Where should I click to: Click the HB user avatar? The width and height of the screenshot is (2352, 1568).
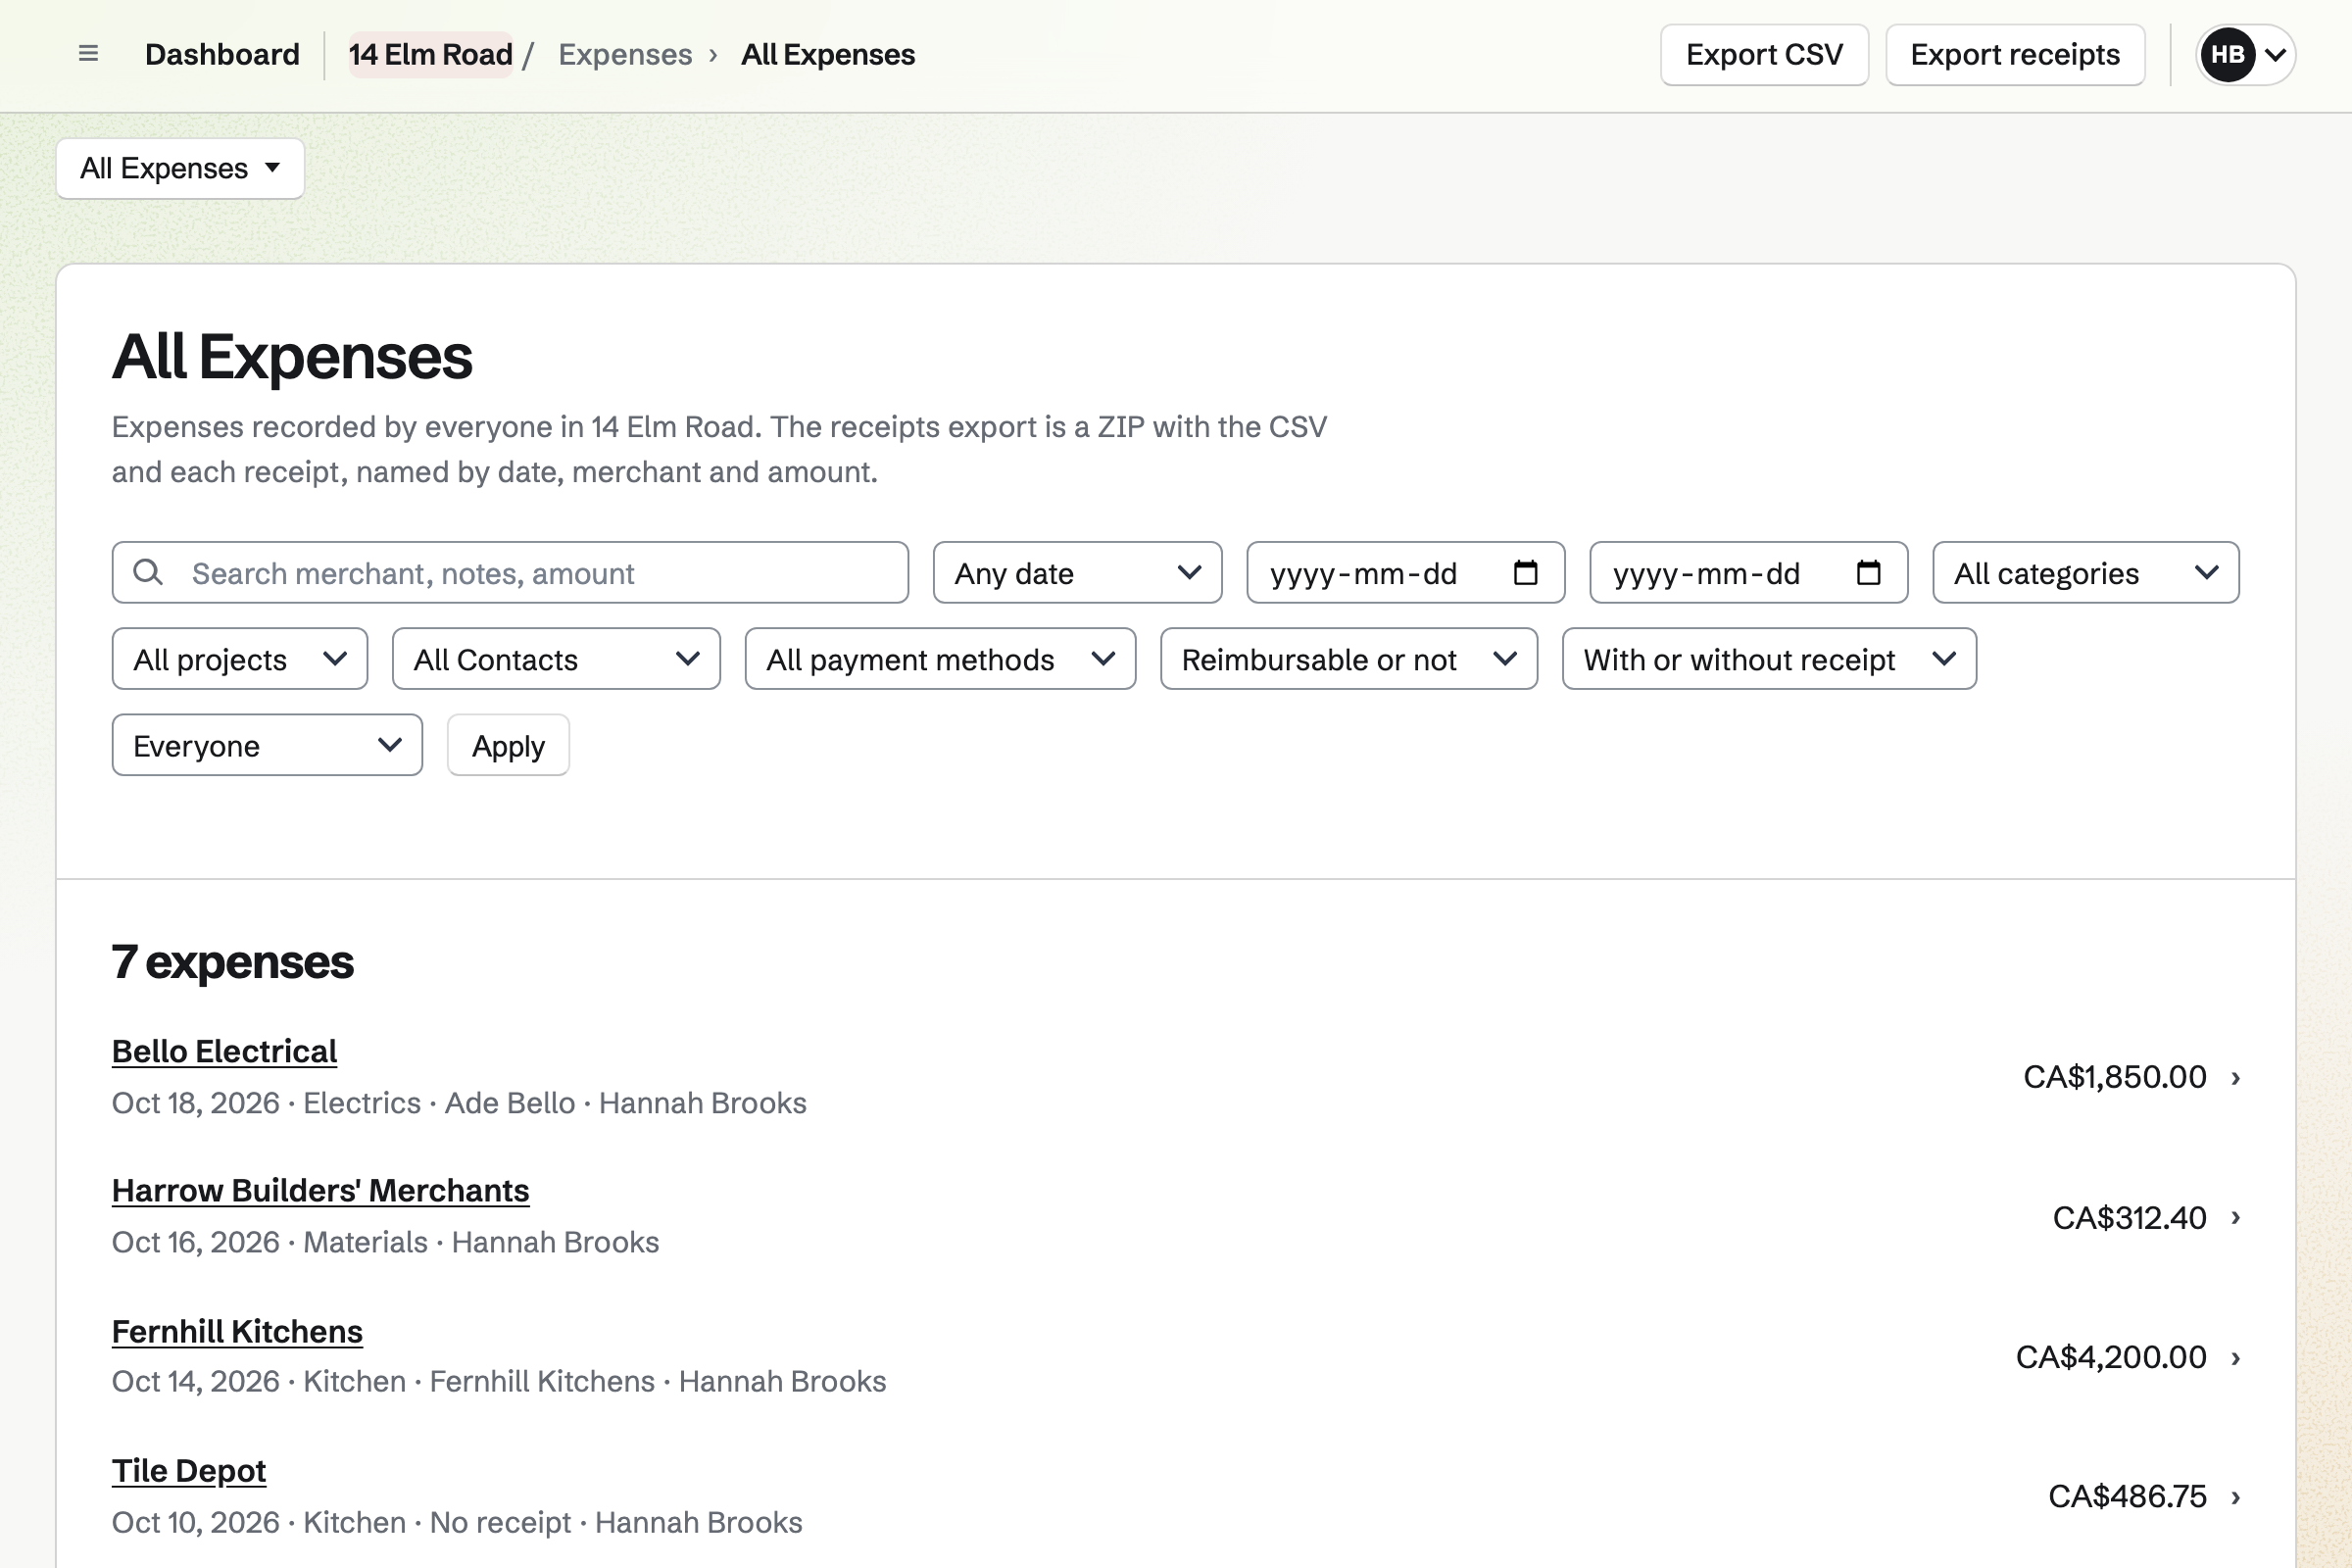(2227, 54)
